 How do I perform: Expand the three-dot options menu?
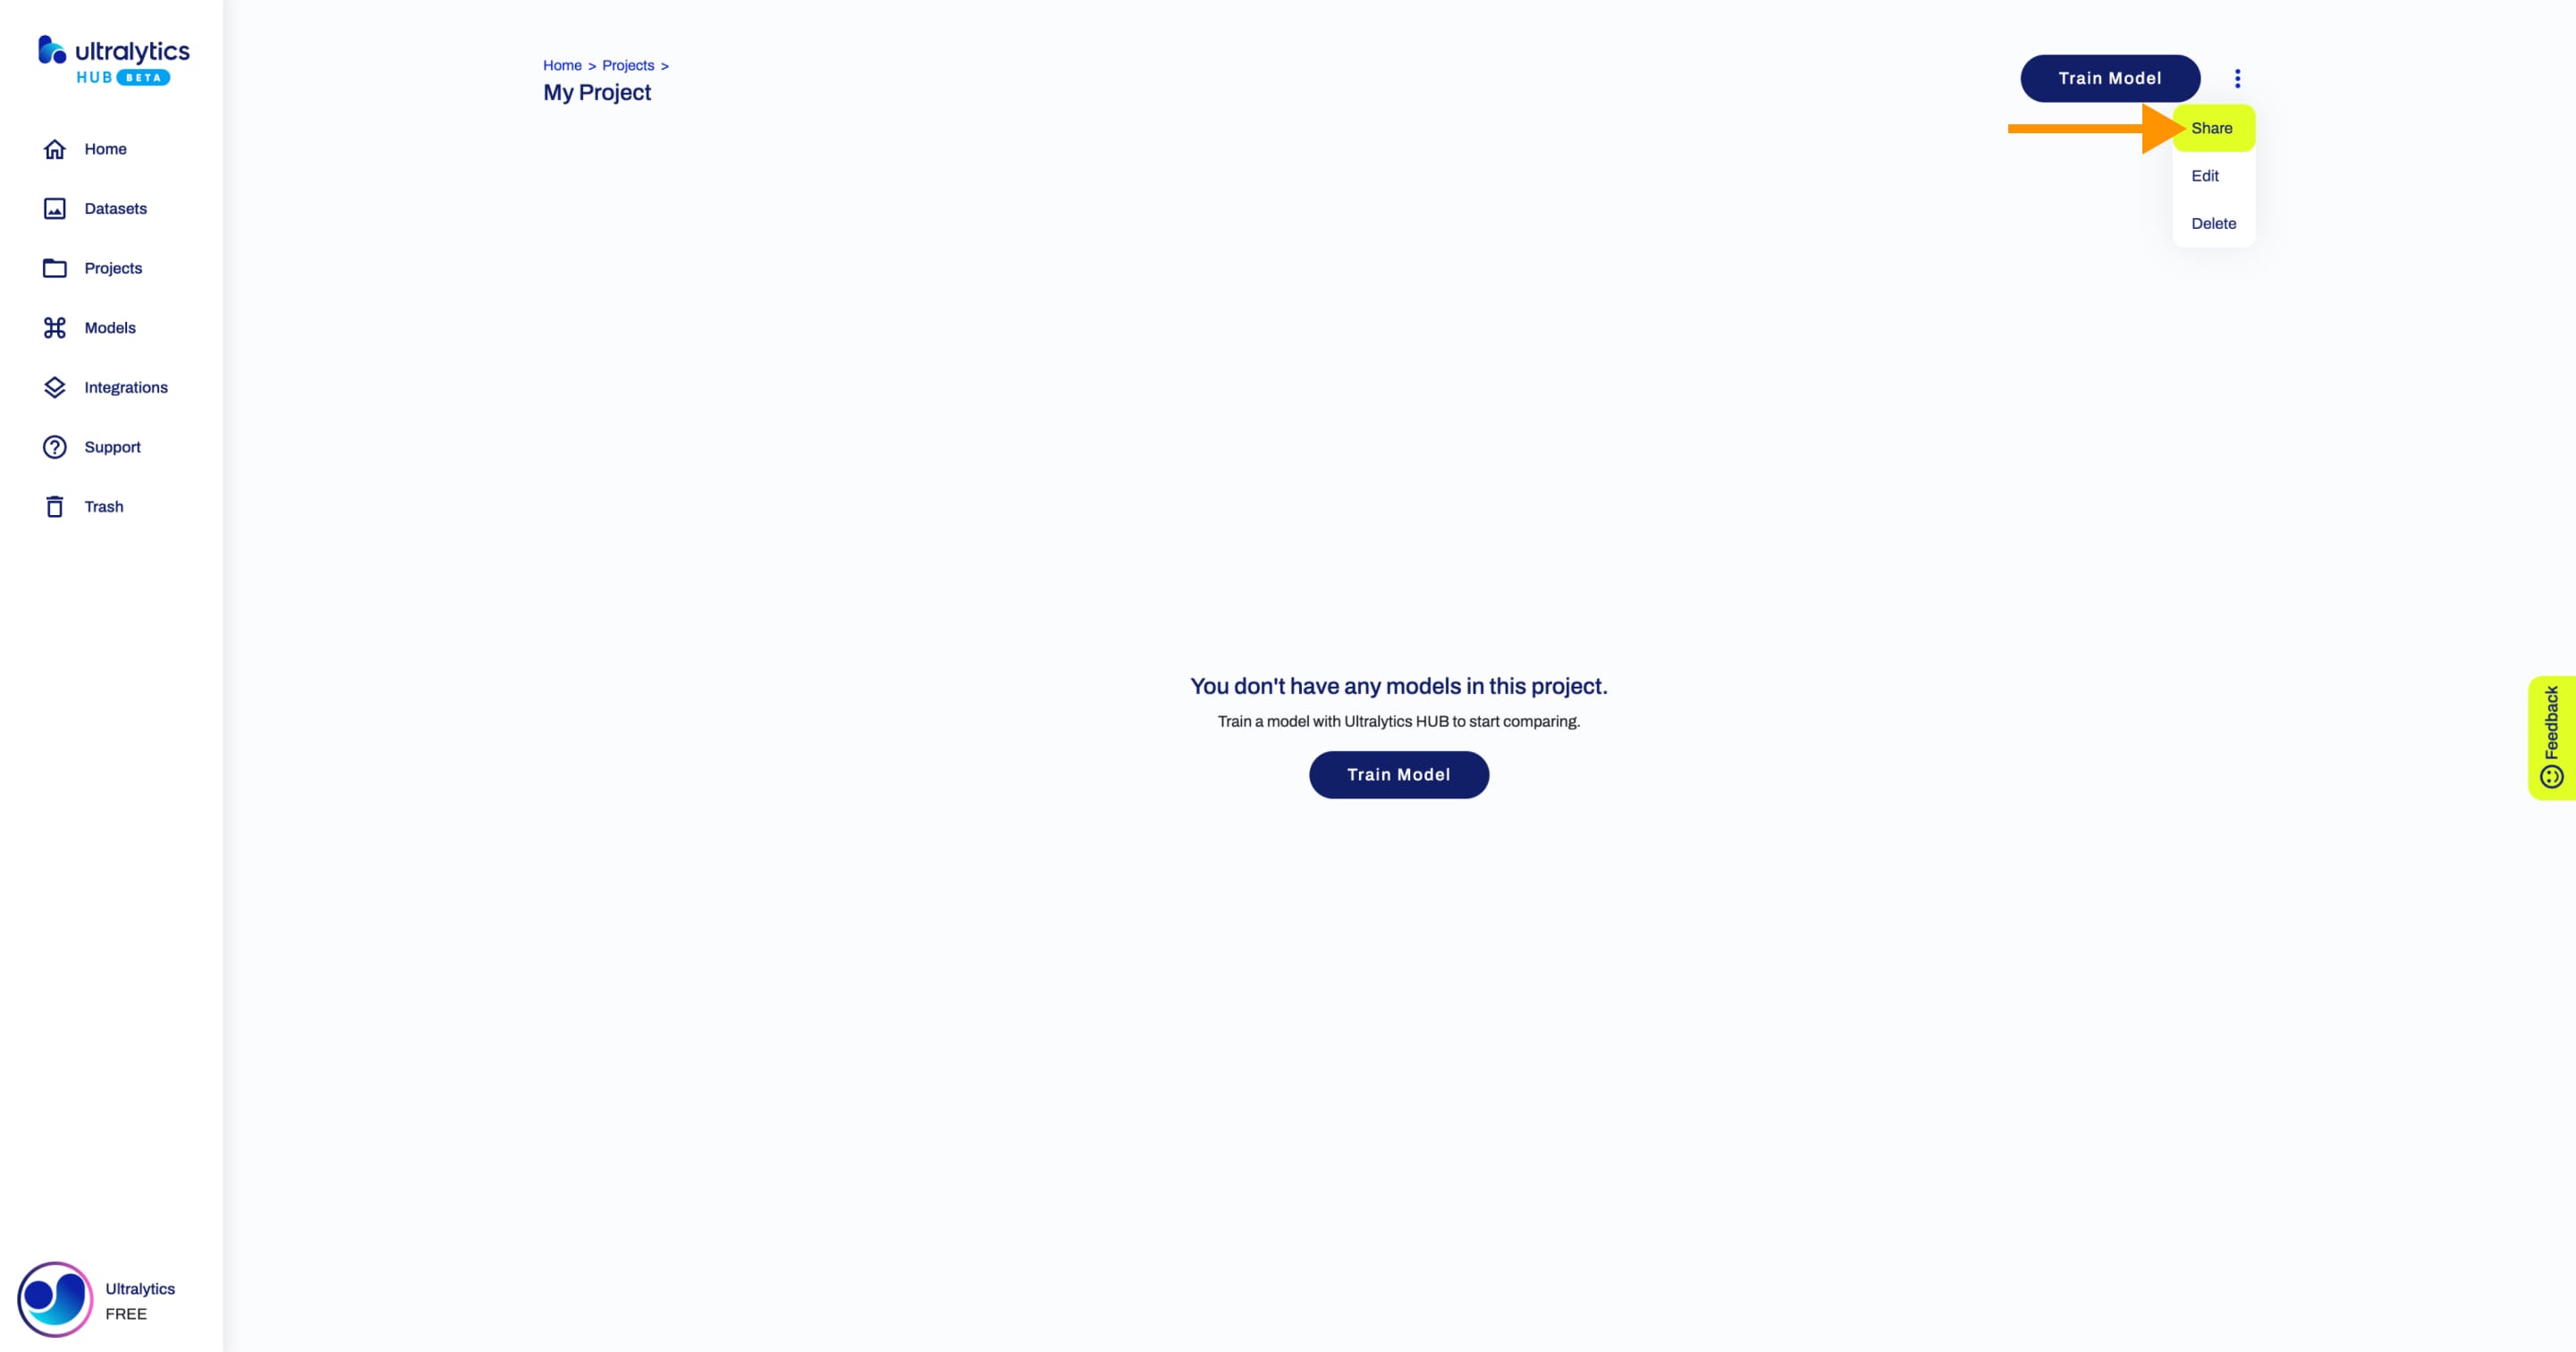tap(2237, 79)
